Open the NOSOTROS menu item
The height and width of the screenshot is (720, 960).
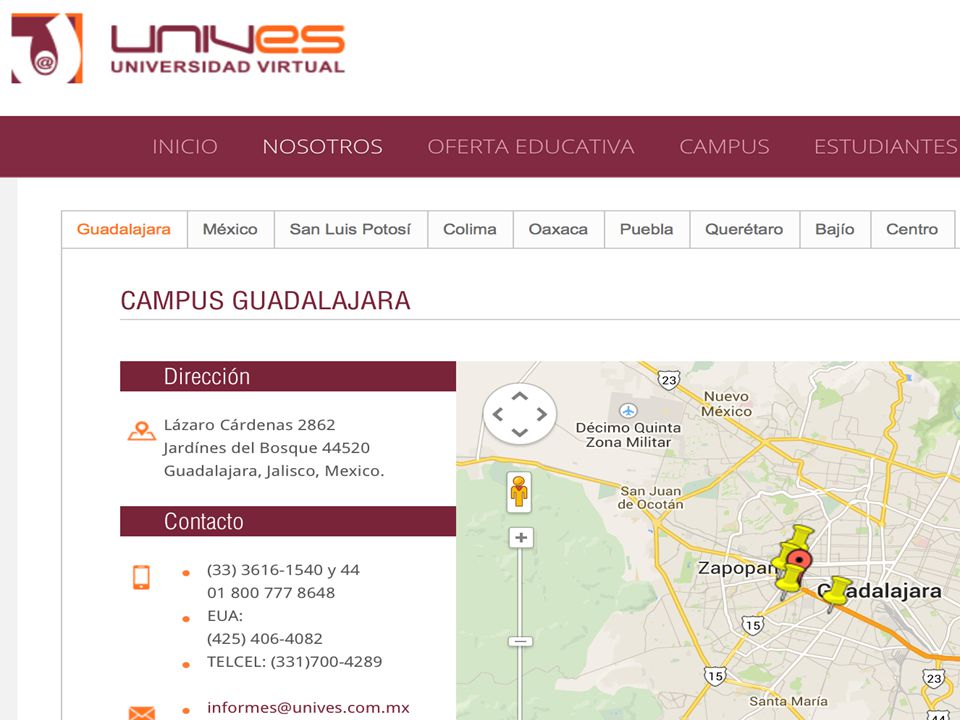coord(323,146)
